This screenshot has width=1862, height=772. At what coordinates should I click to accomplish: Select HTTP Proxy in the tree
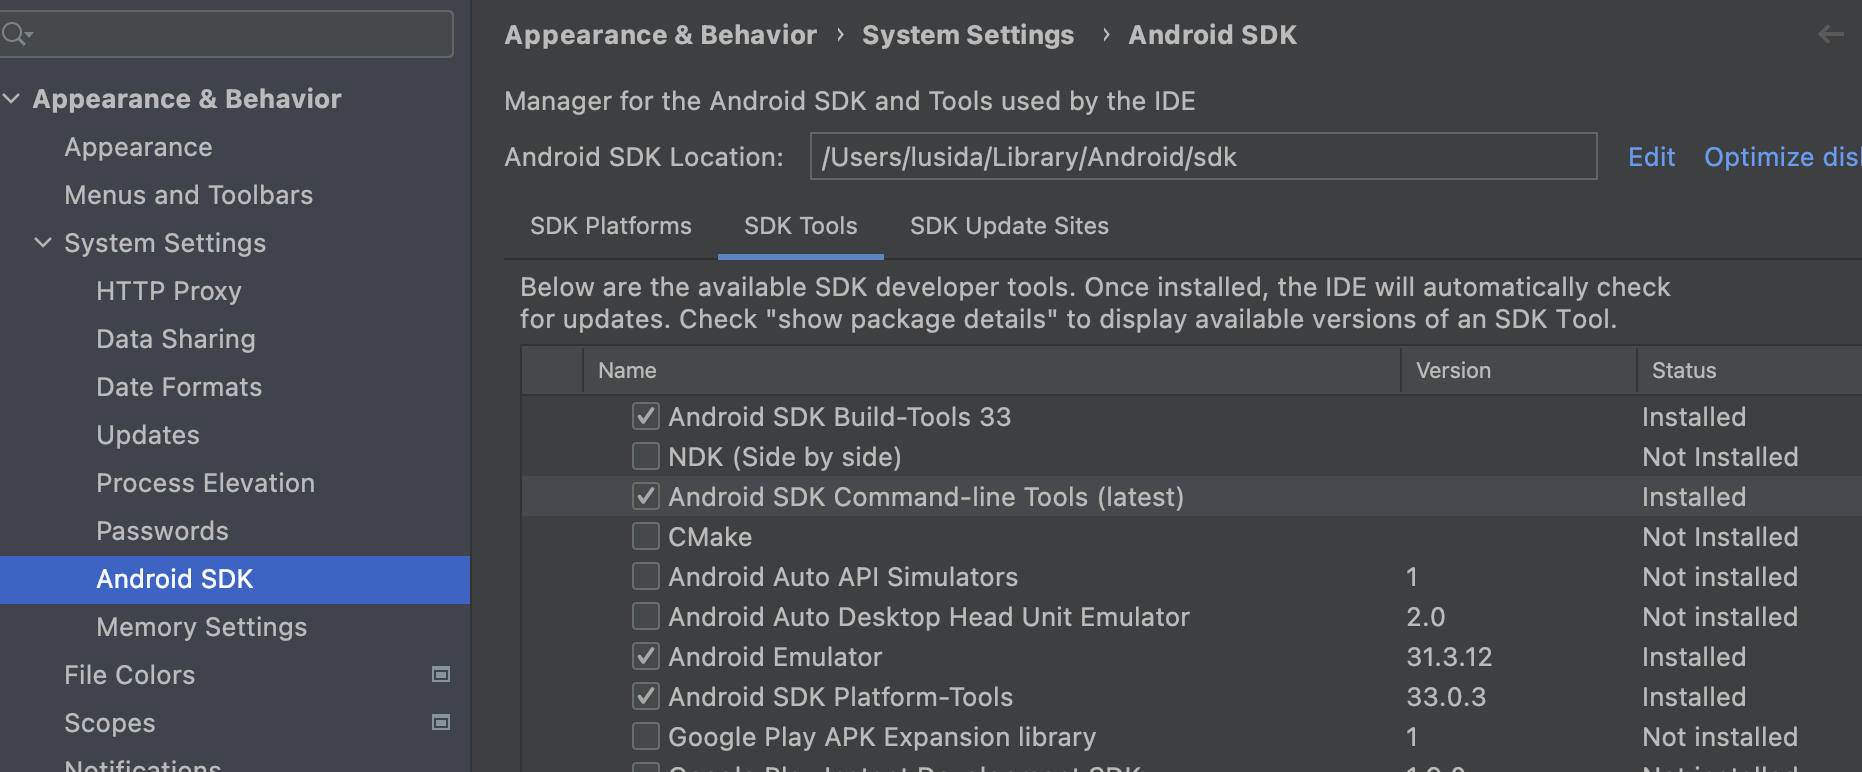click(x=169, y=291)
